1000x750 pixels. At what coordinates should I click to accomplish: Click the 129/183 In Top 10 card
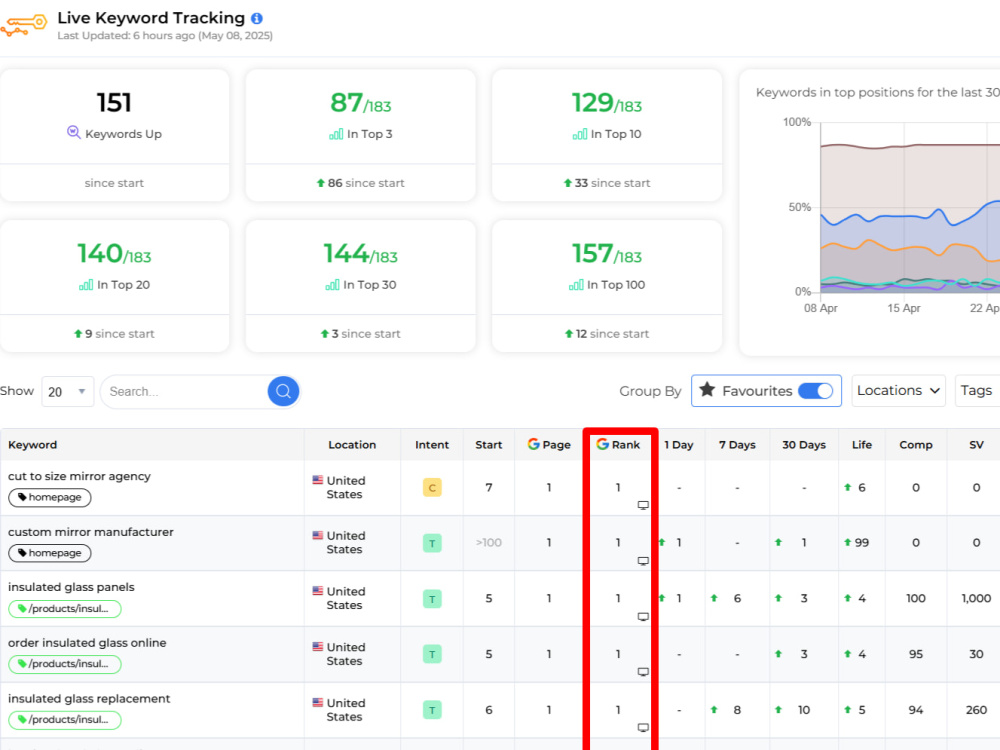tap(607, 135)
